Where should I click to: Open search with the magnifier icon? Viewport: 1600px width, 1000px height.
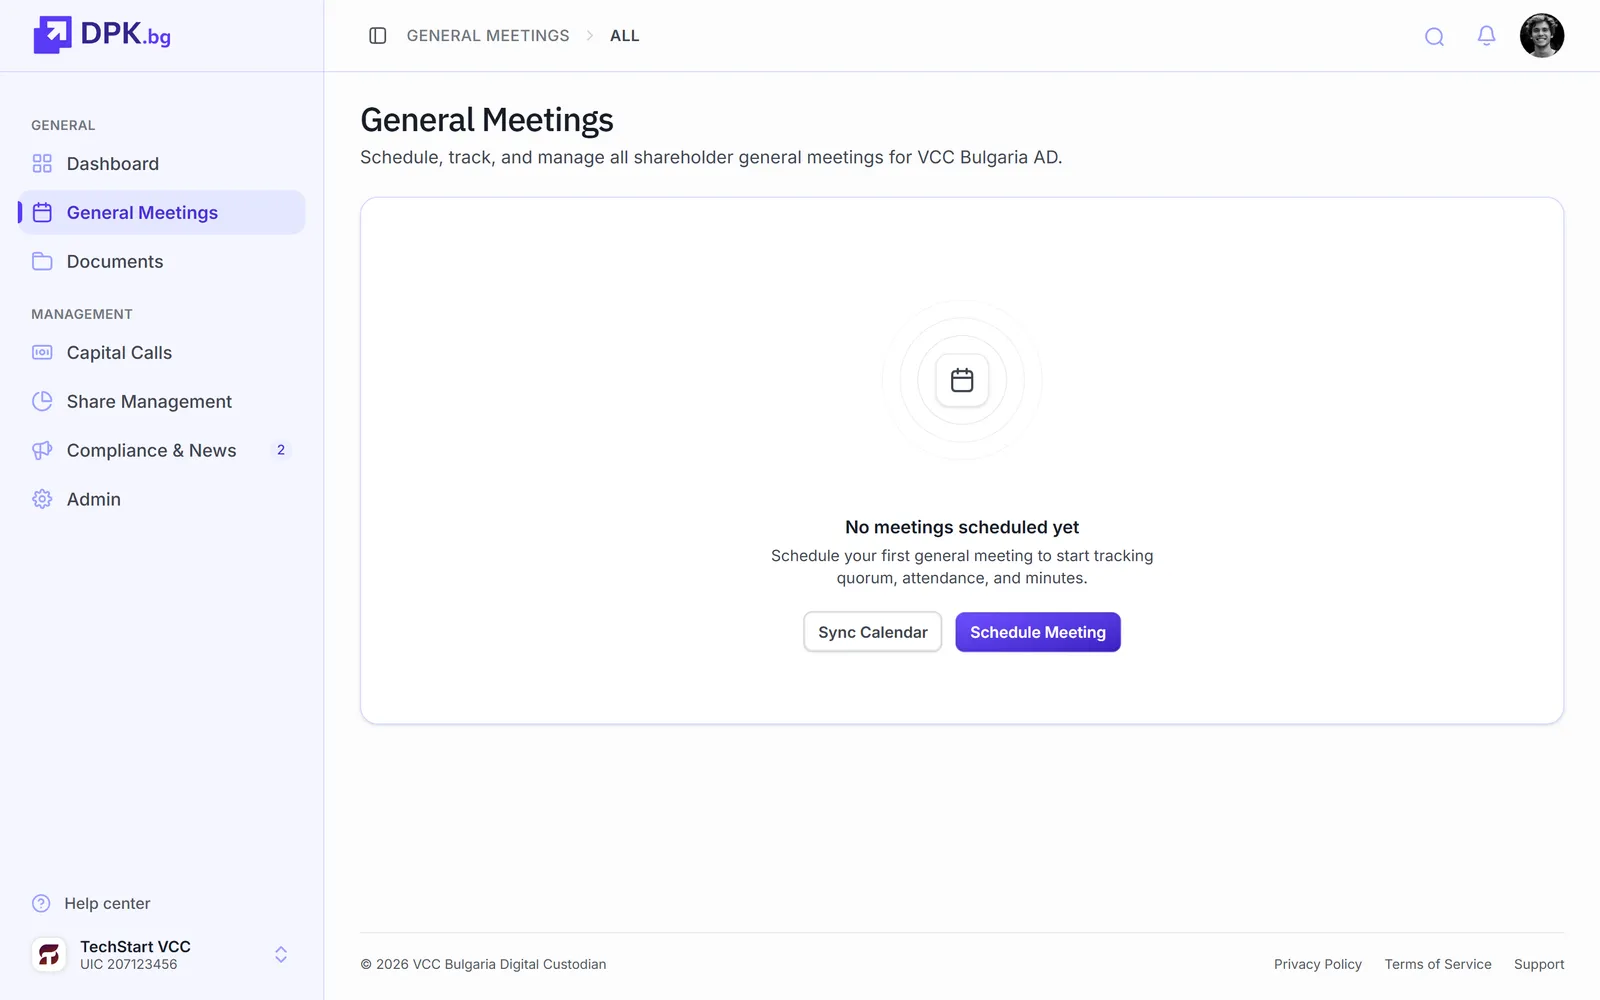pos(1434,37)
